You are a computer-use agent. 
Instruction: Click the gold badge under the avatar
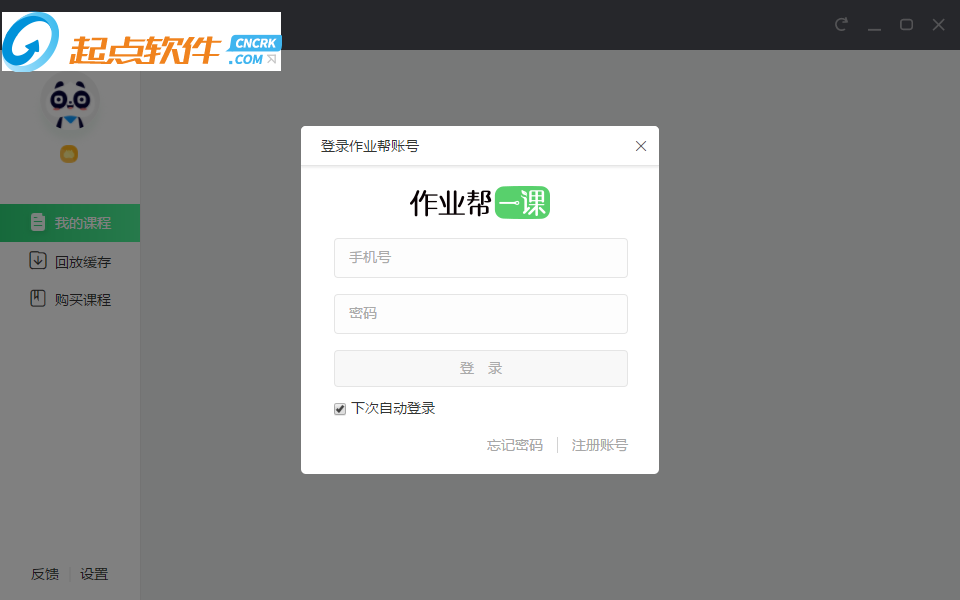69,154
